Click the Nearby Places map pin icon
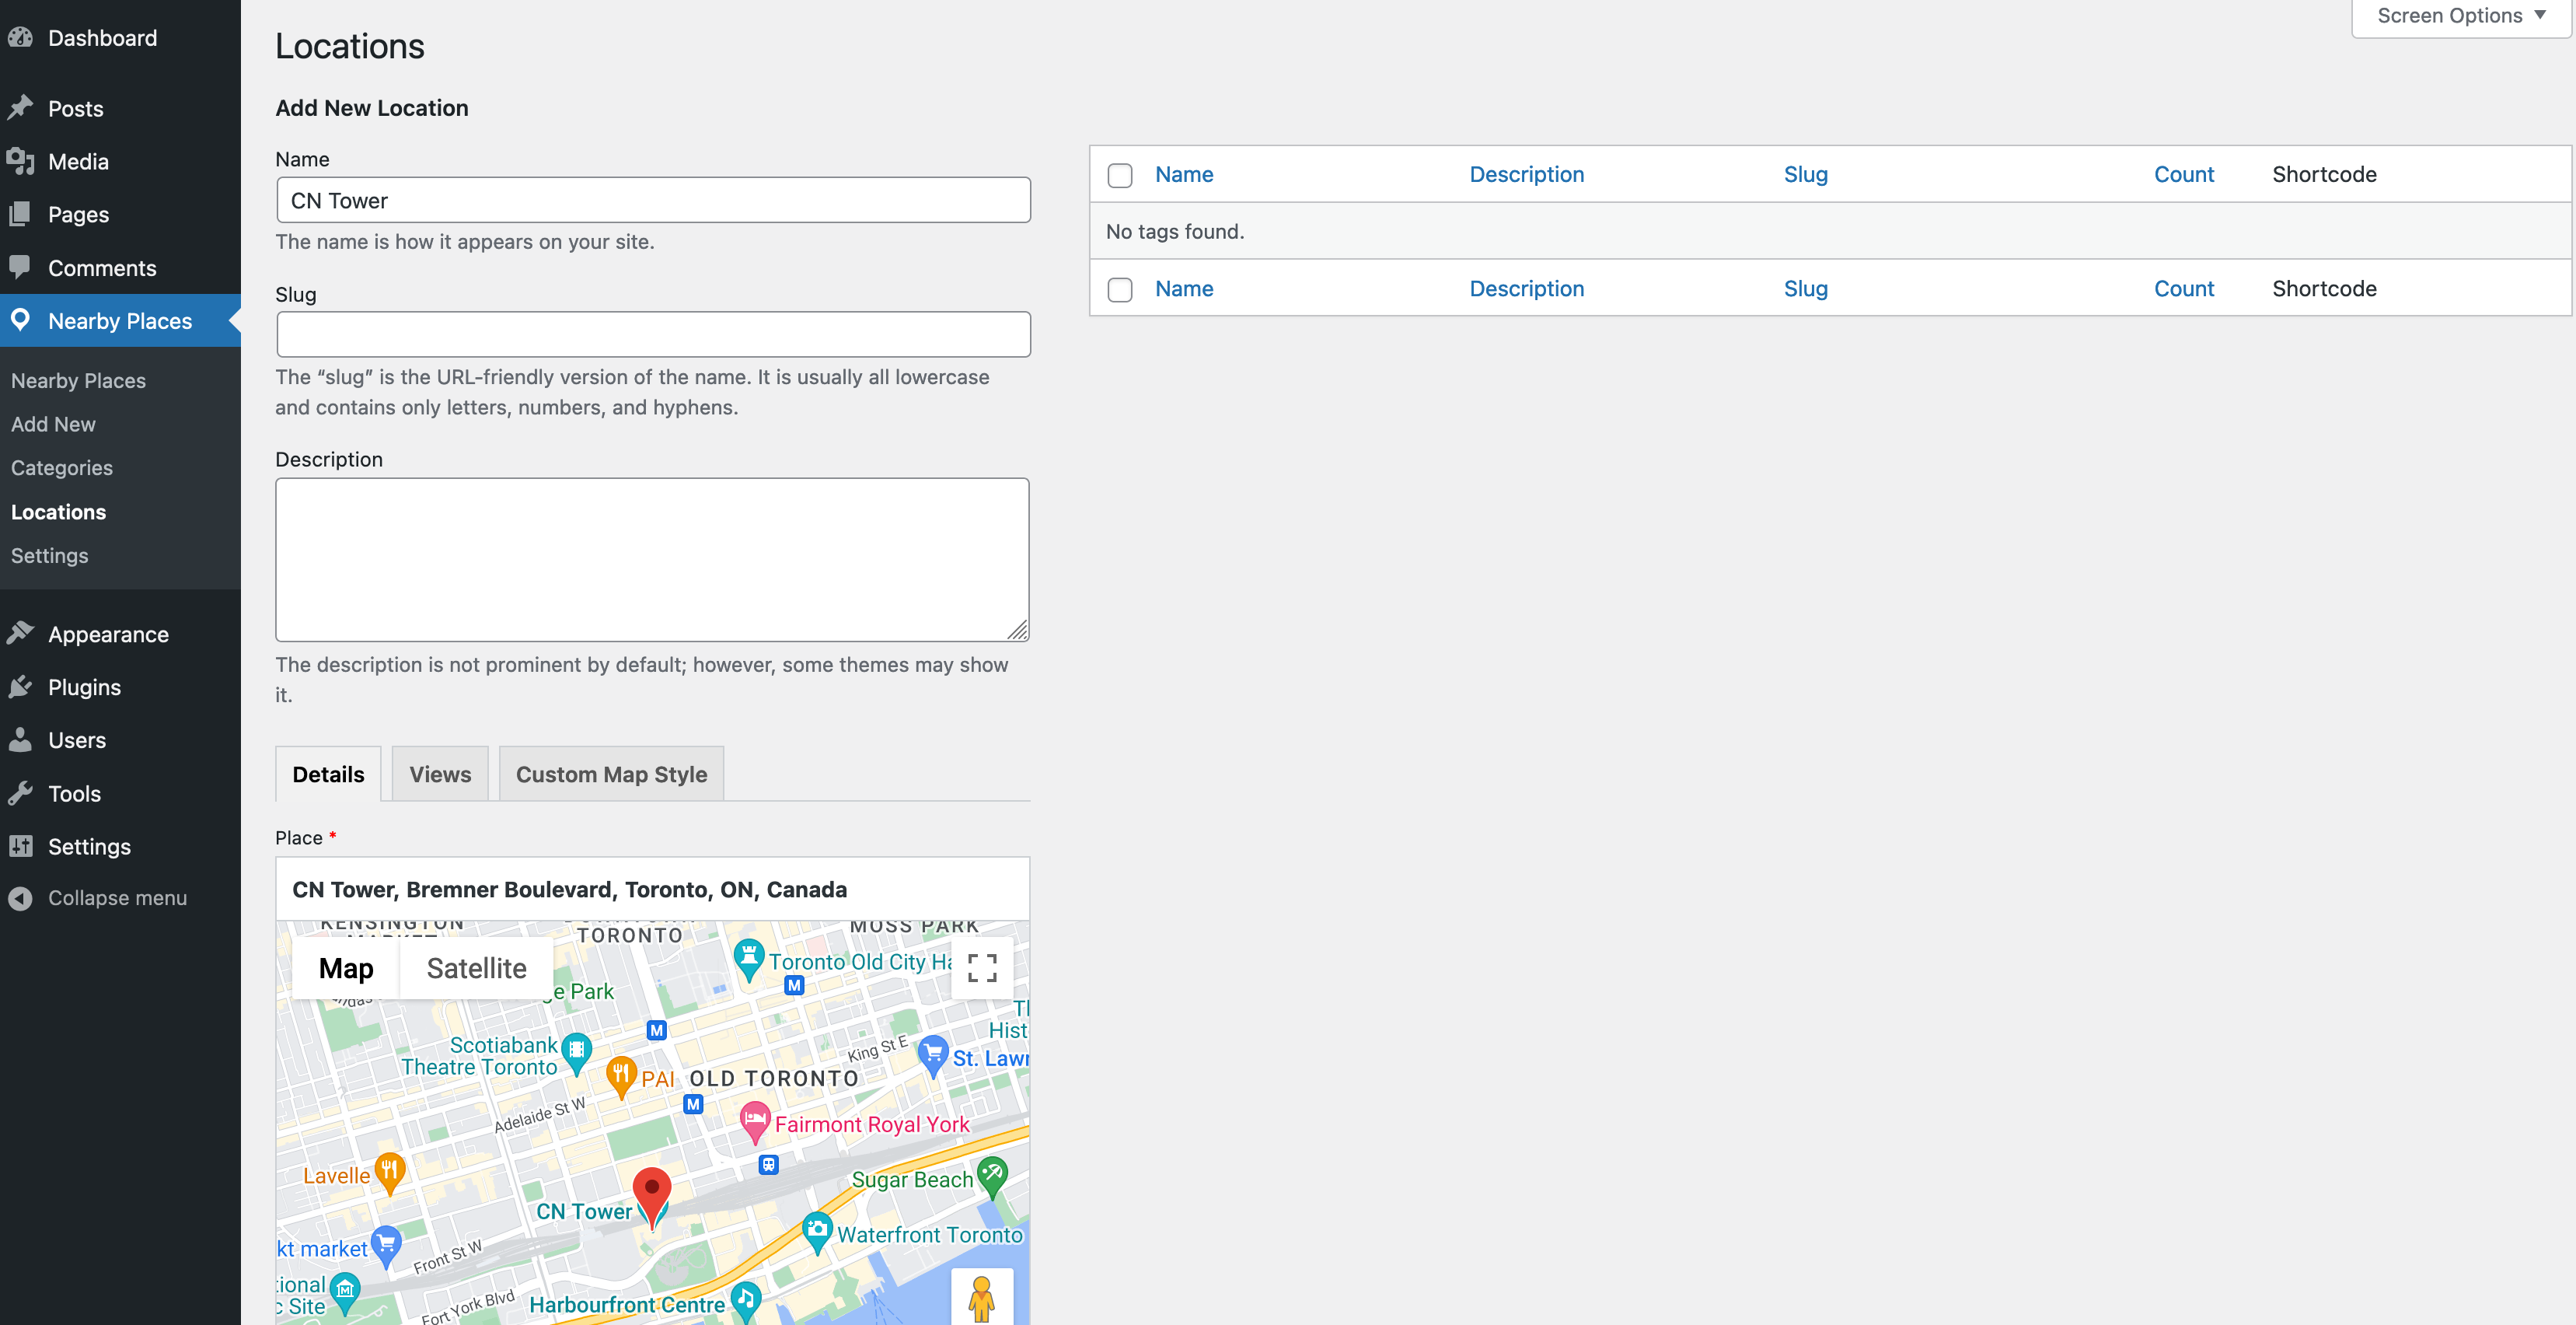The height and width of the screenshot is (1325, 2576). 20,320
